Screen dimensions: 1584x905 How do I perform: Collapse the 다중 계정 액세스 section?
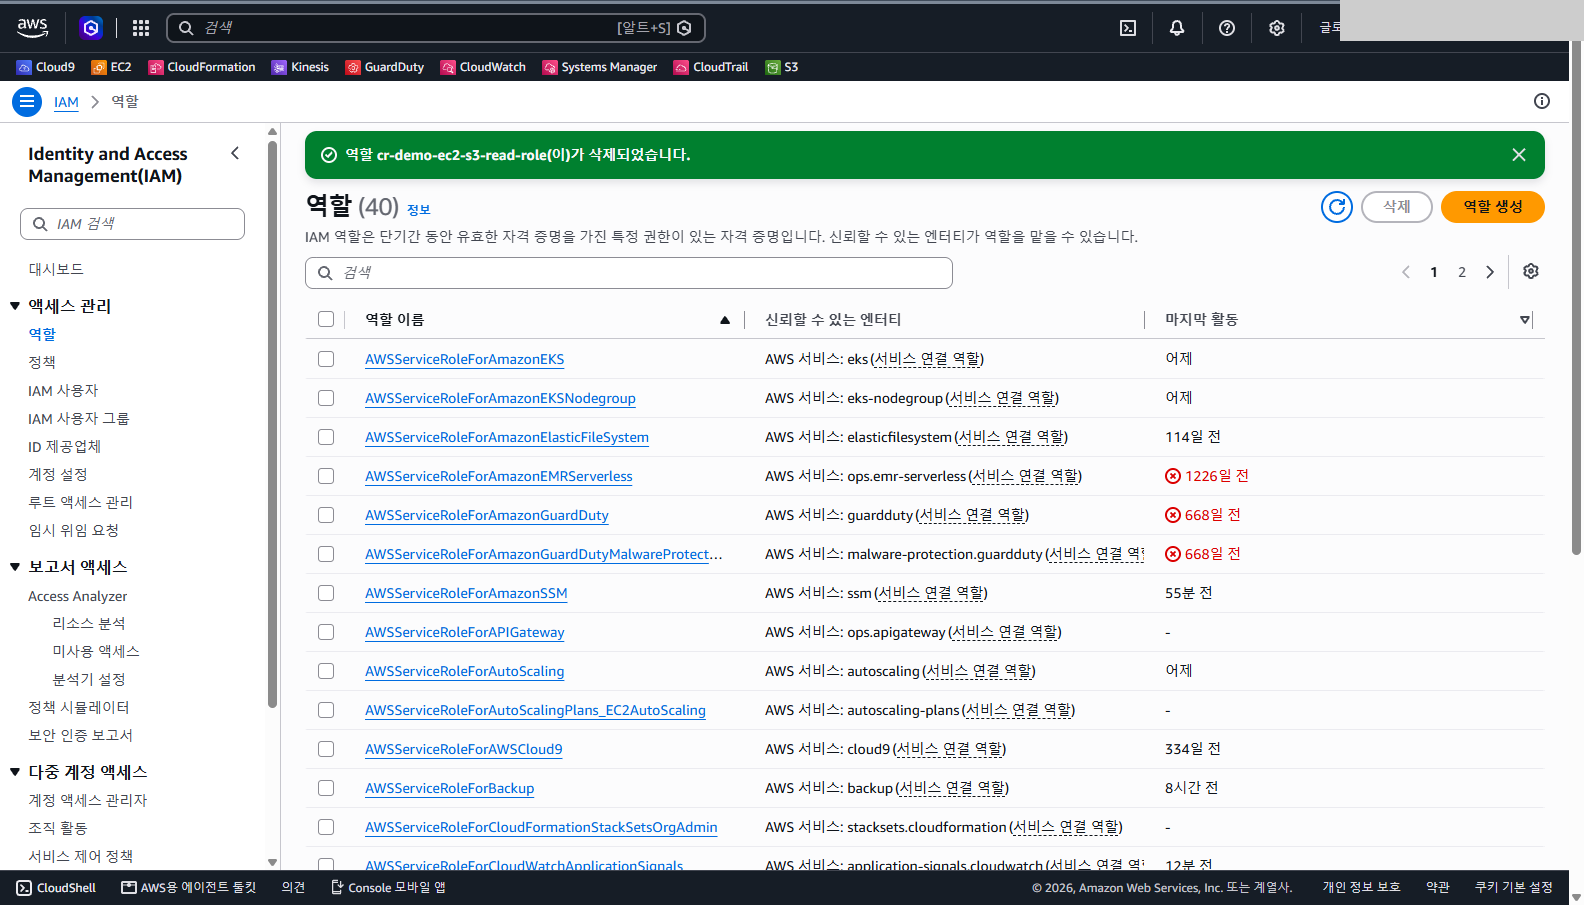(15, 772)
